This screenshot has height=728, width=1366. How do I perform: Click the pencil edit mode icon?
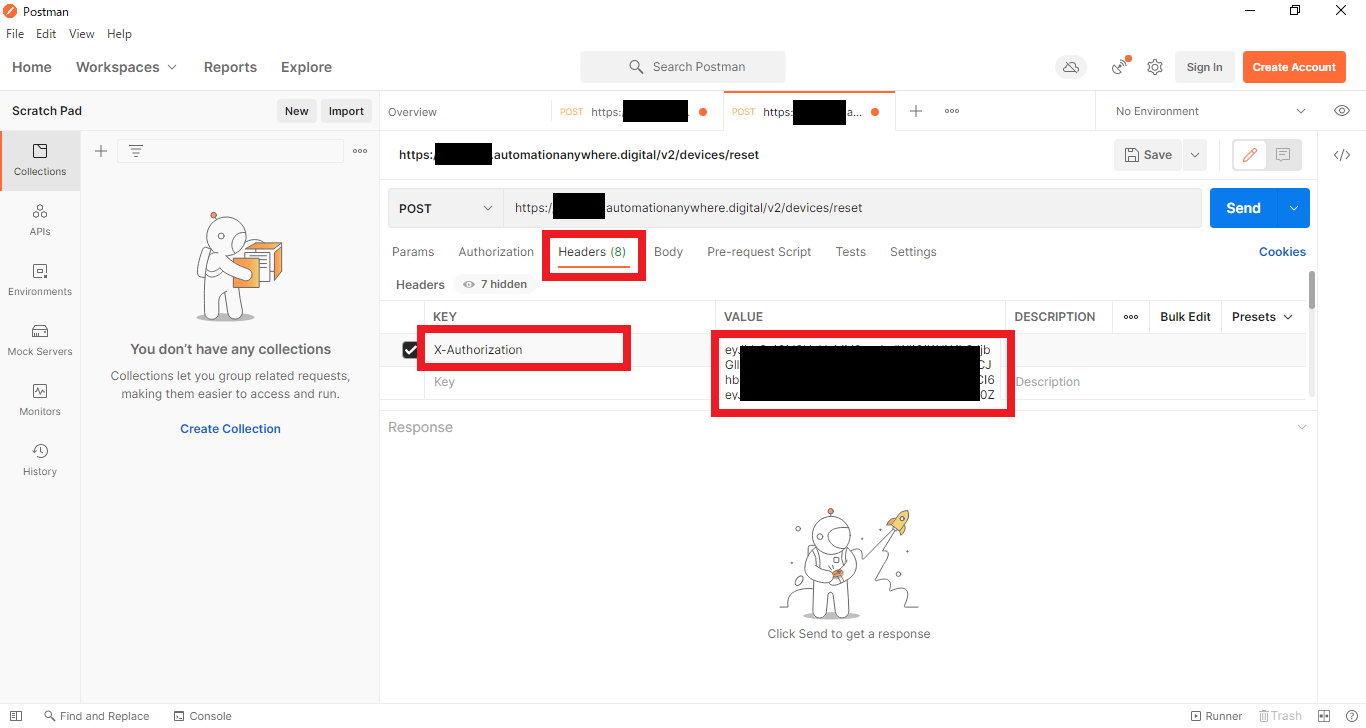click(1250, 155)
